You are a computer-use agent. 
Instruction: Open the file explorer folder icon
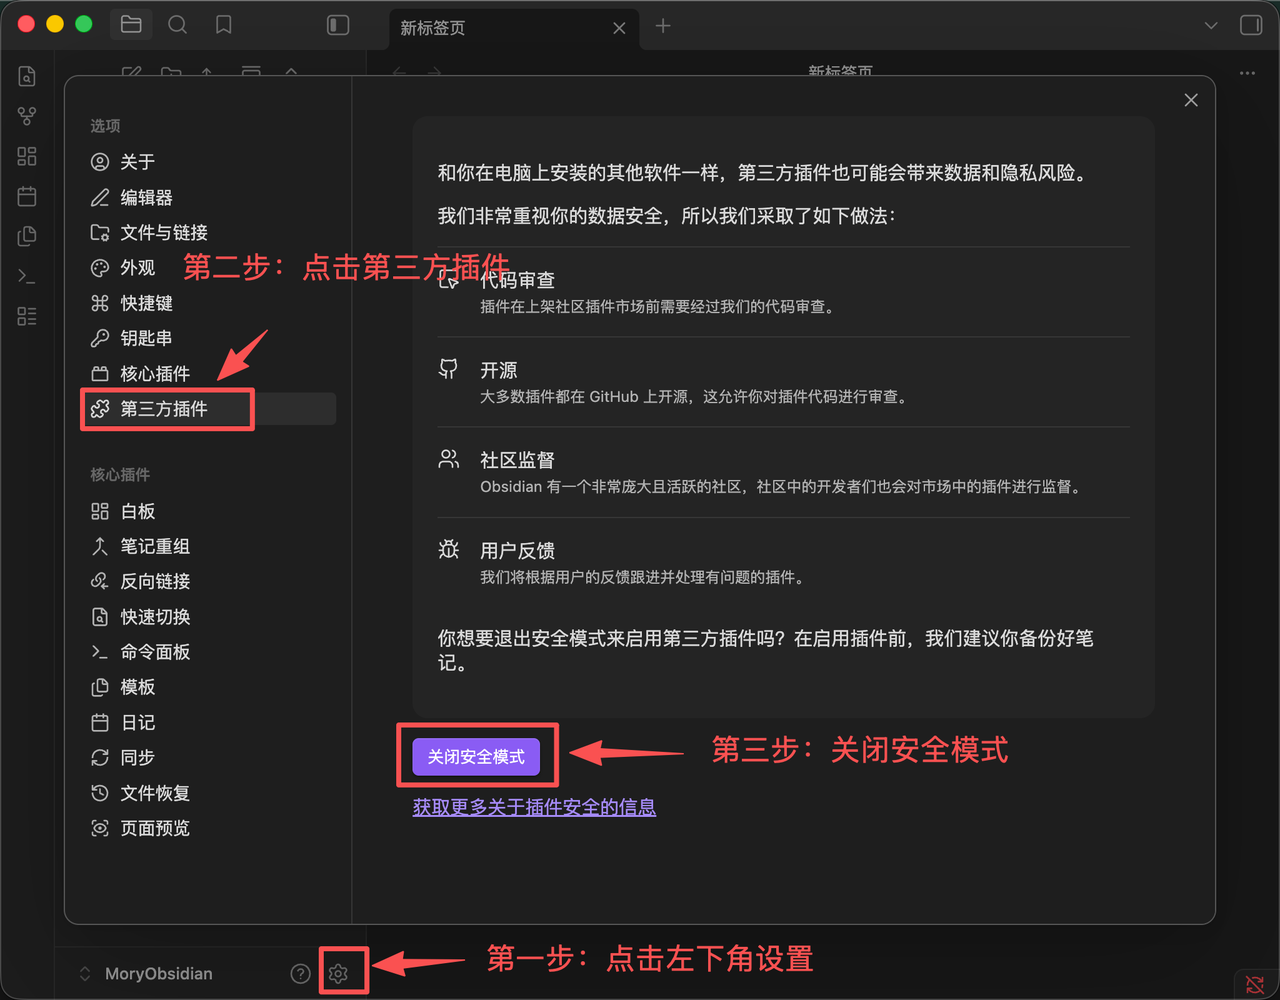coord(131,25)
